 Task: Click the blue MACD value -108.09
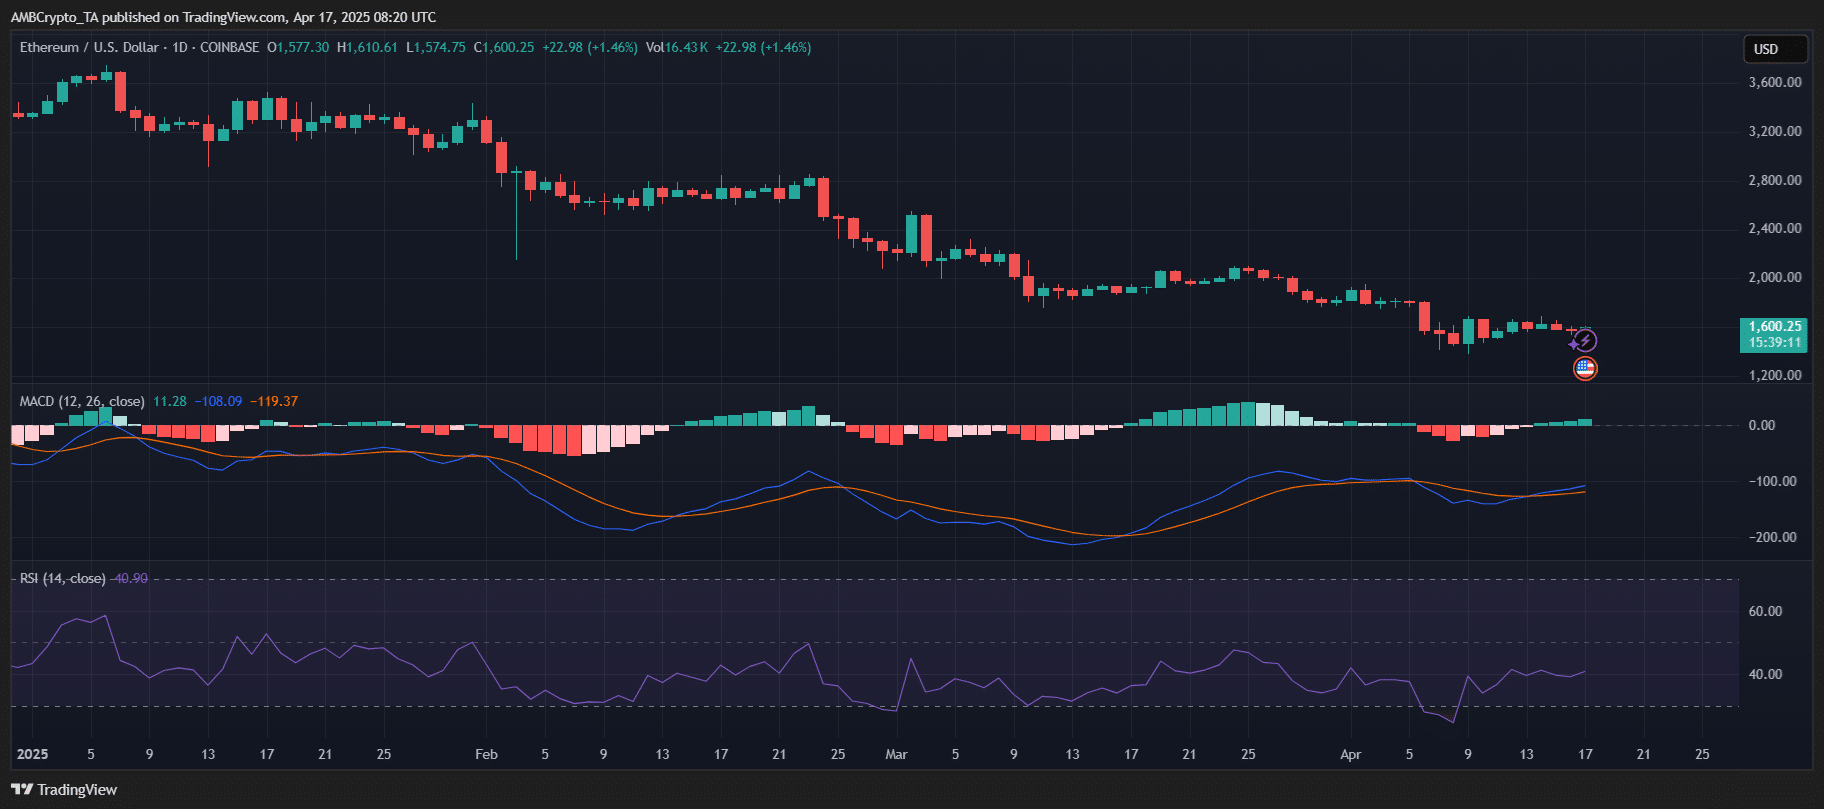tap(218, 401)
